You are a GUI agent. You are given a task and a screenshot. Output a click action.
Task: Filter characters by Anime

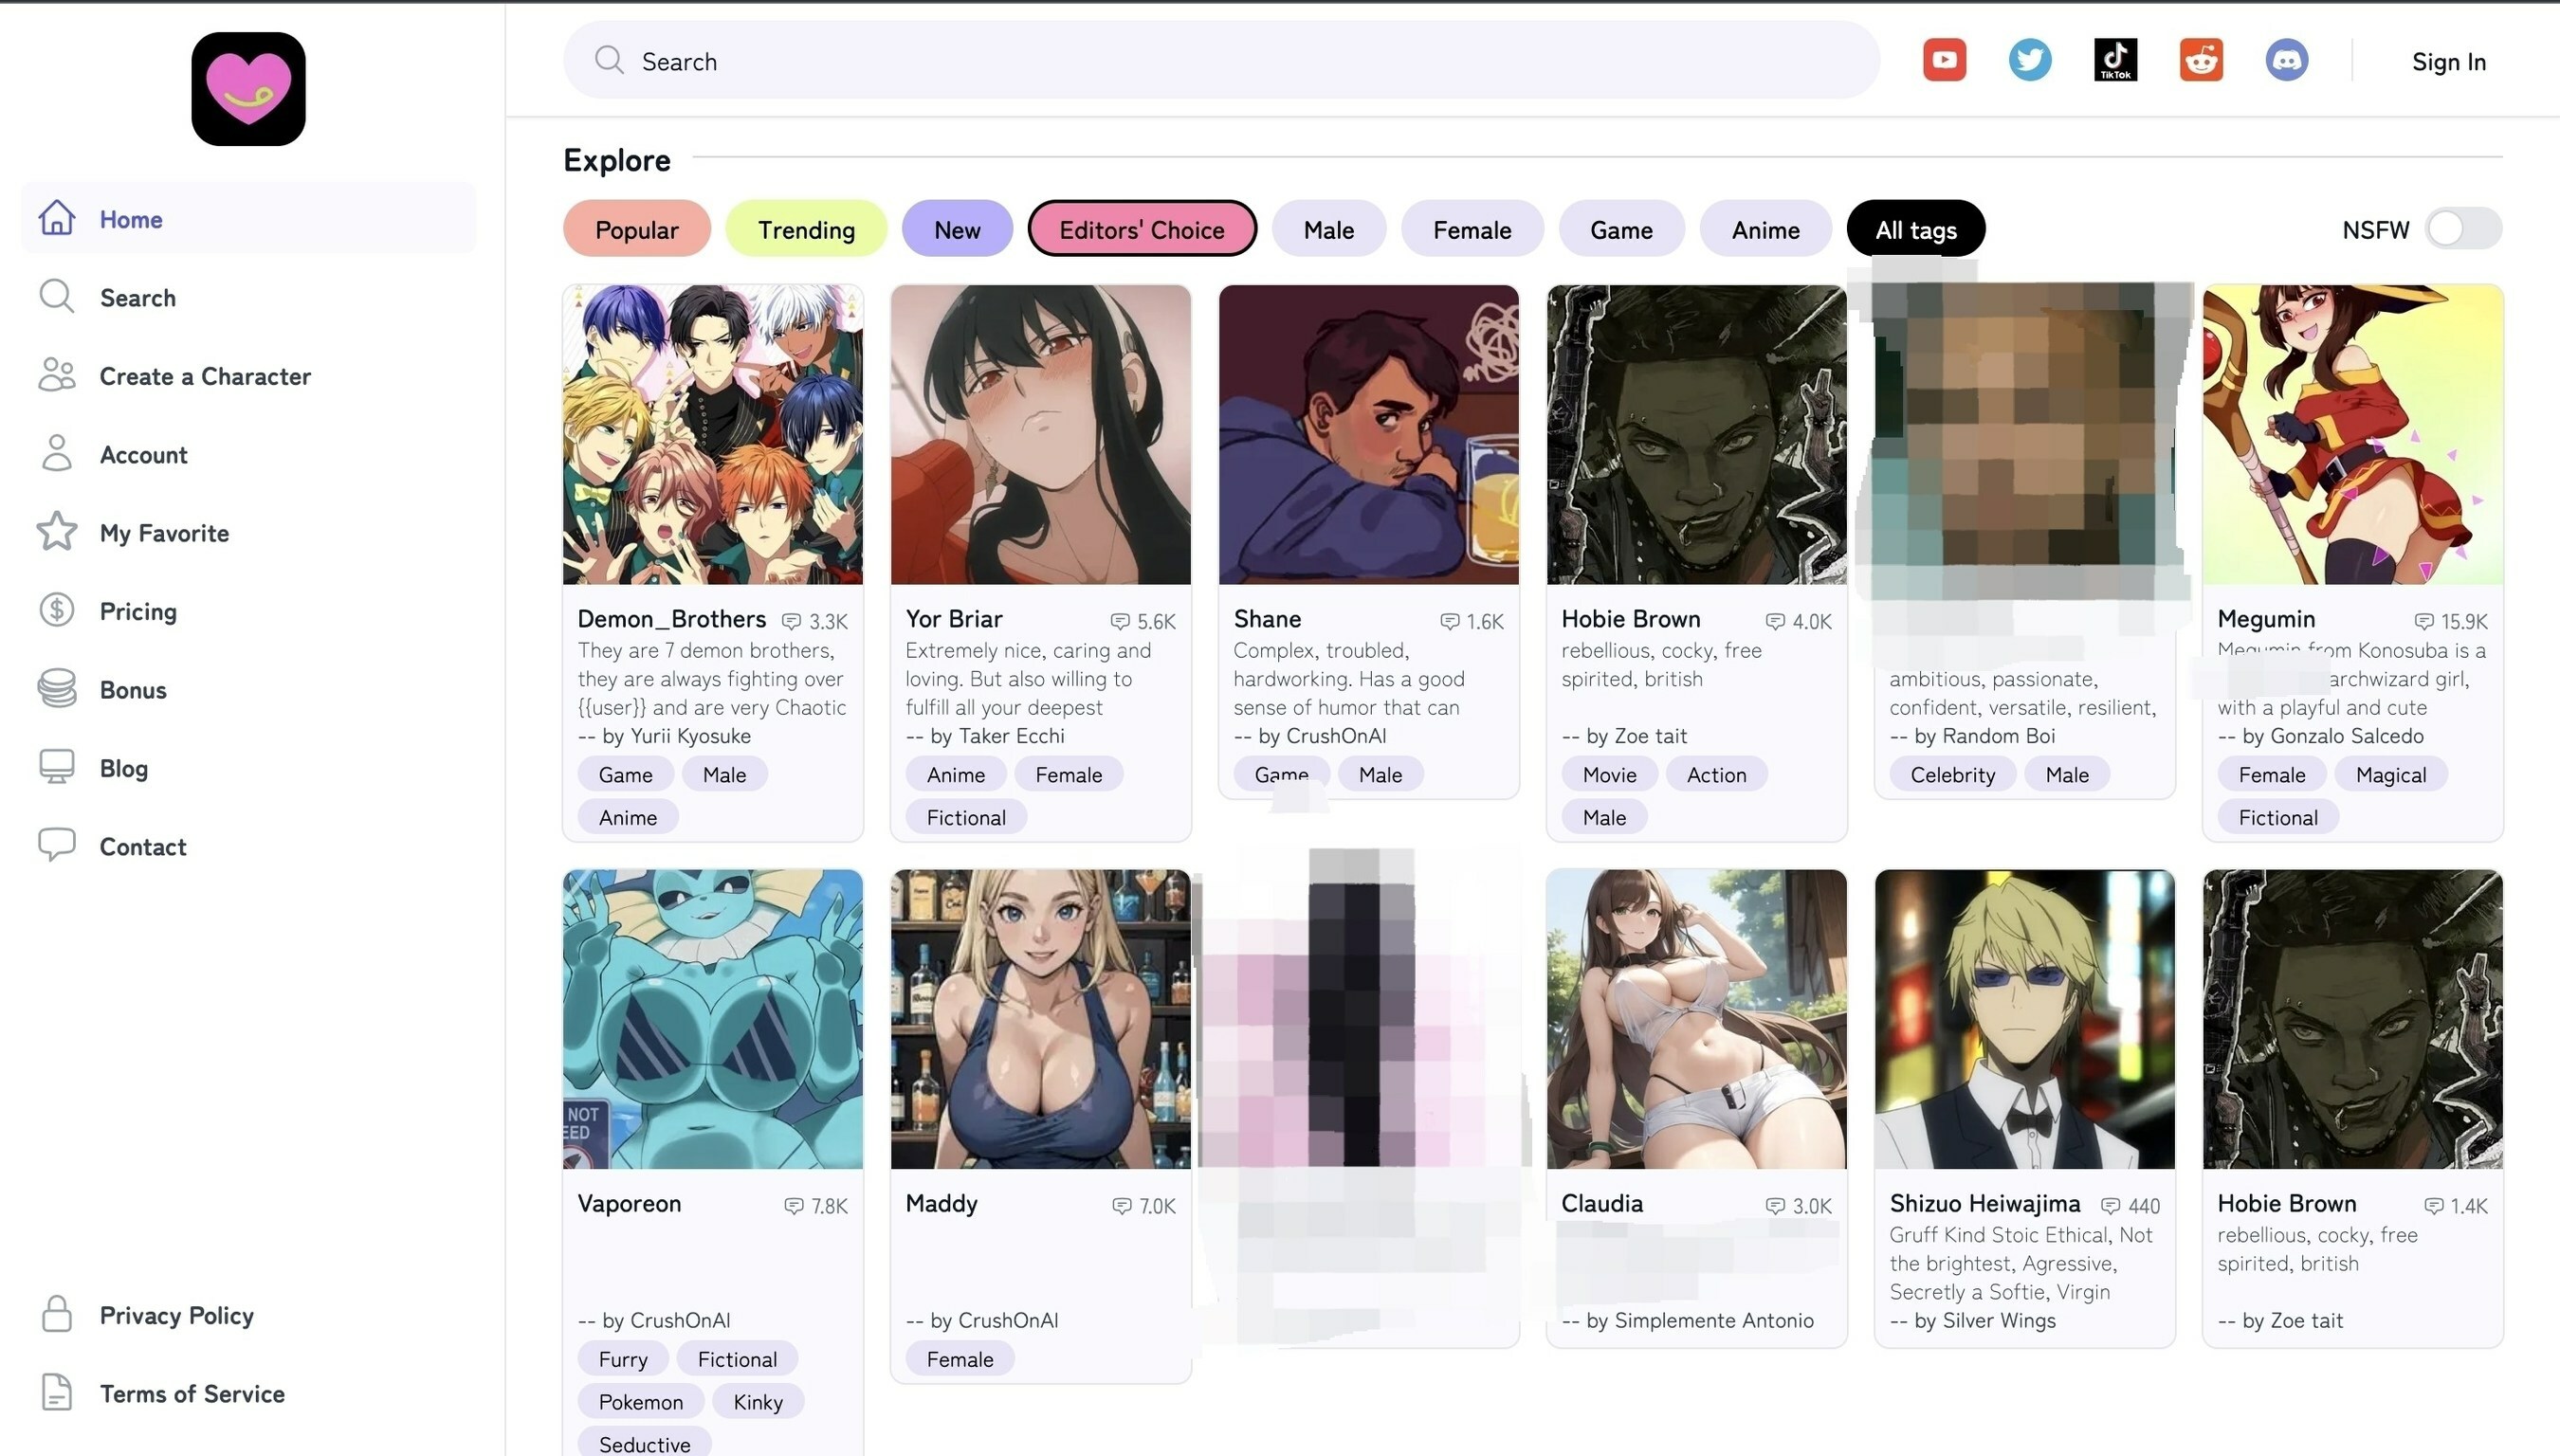(x=1766, y=229)
